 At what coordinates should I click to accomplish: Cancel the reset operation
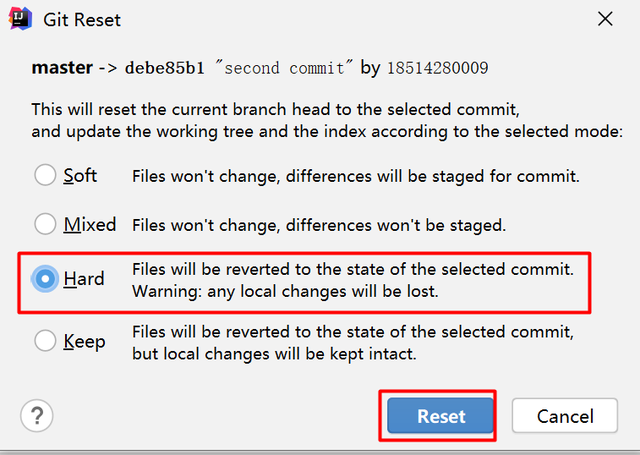click(x=565, y=416)
